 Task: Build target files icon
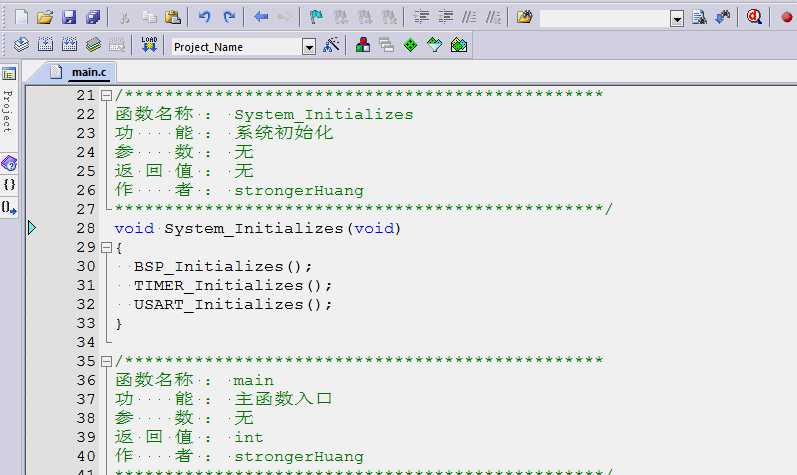(45, 45)
